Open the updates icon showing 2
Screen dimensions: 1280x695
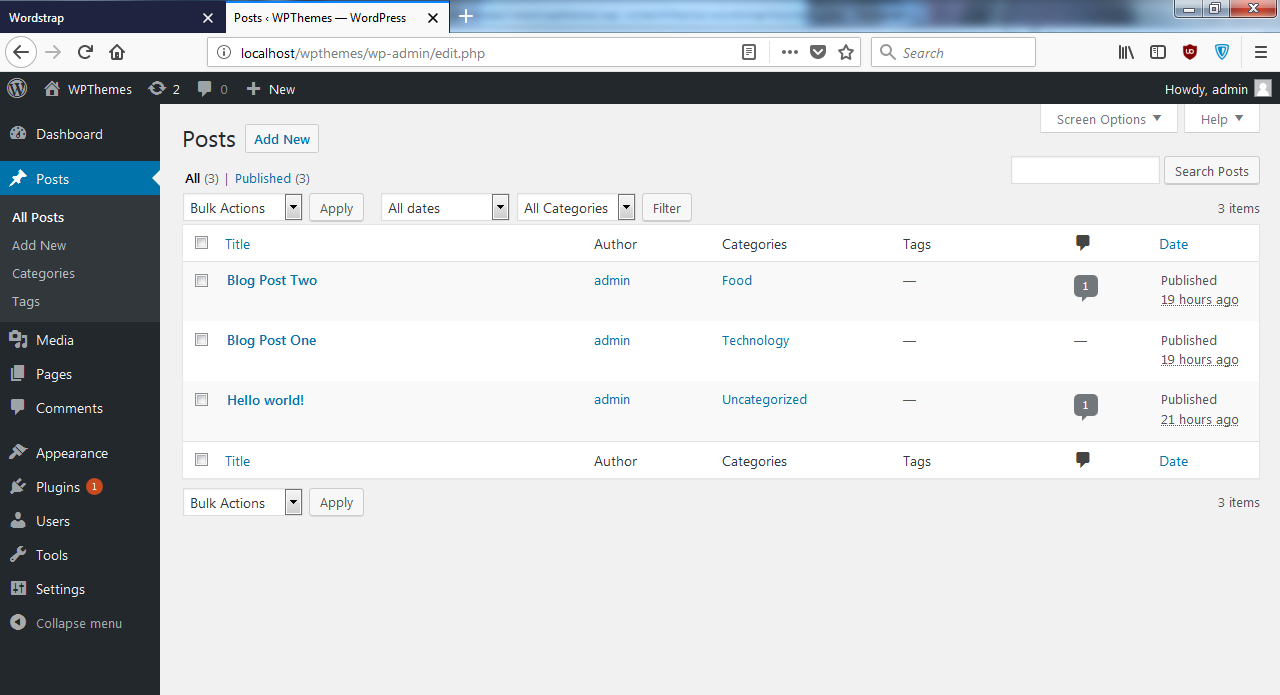pos(157,89)
